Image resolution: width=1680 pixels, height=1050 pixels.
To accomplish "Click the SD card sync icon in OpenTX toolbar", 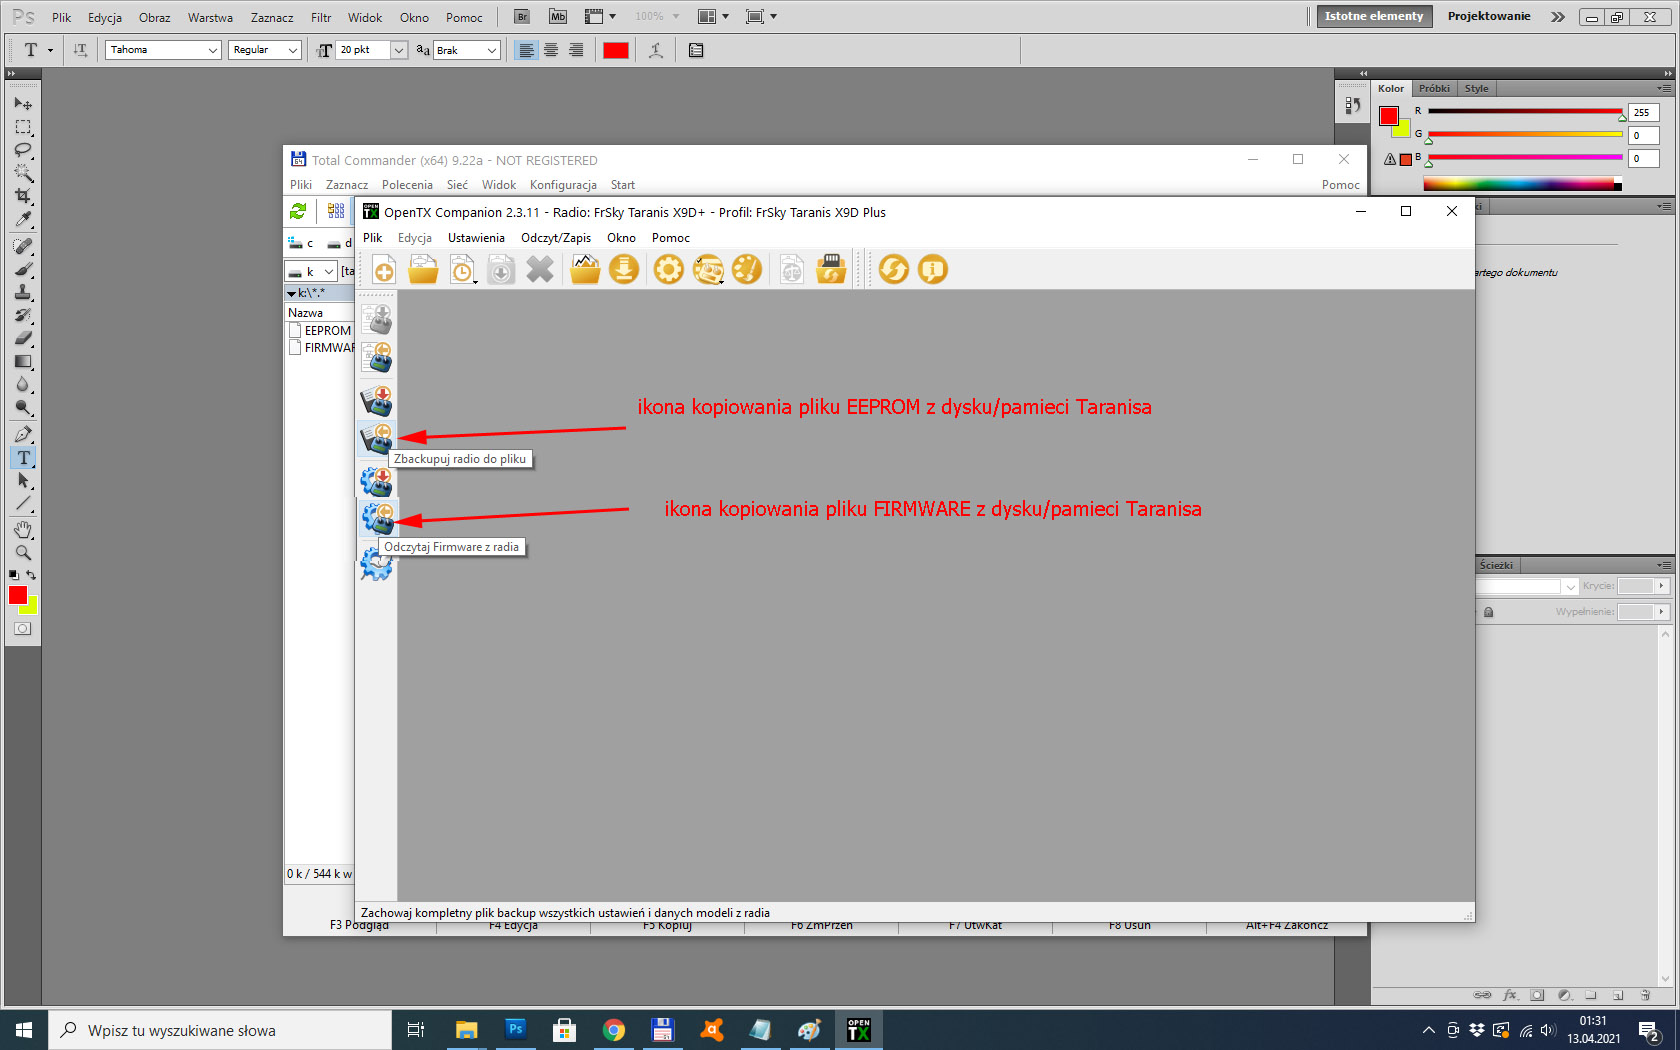I will click(831, 270).
